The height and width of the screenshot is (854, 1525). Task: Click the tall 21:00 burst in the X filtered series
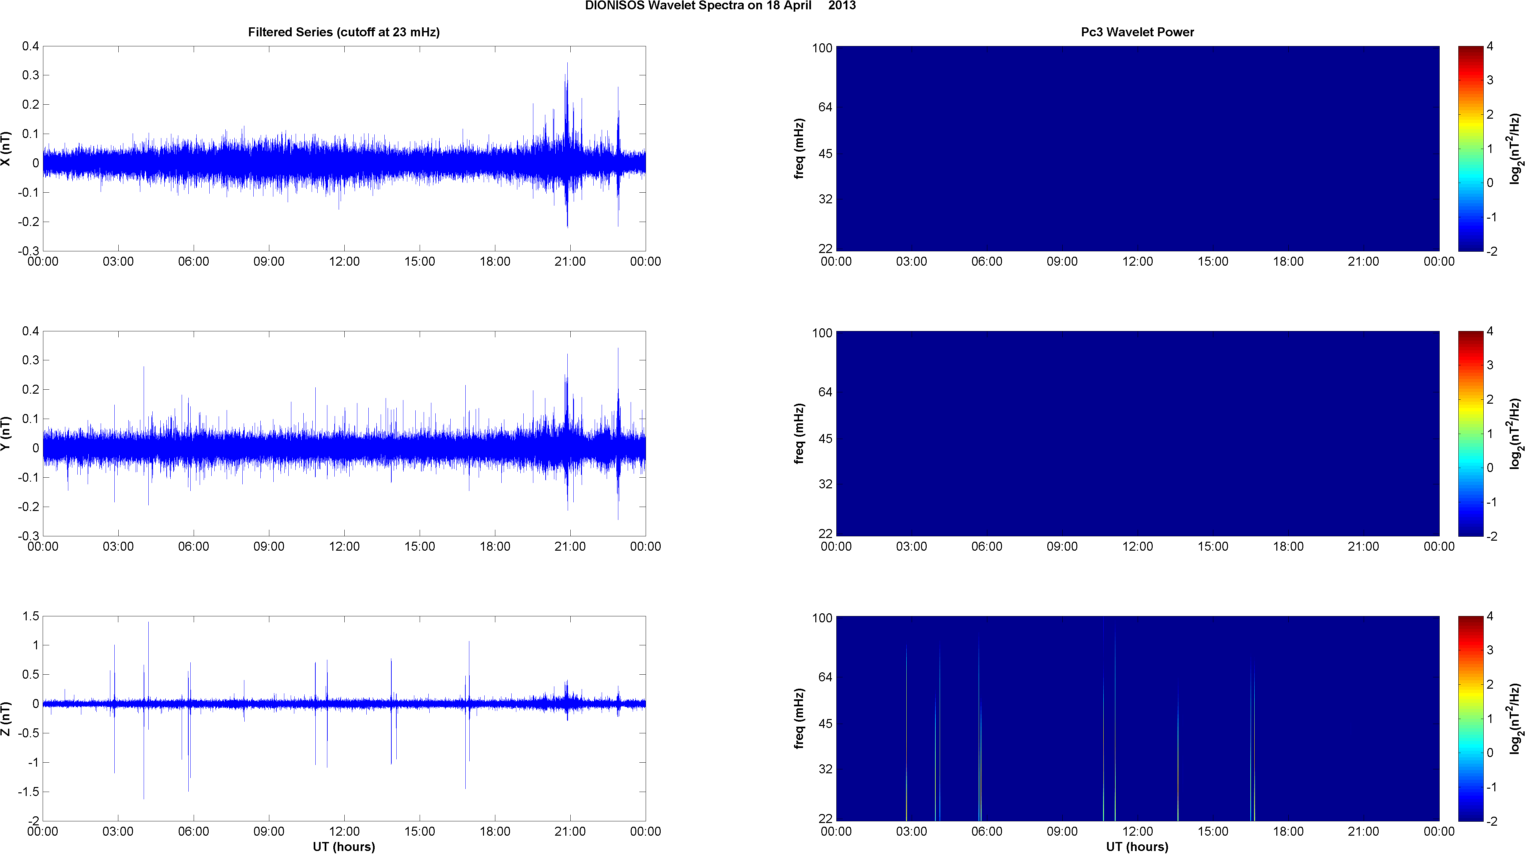(x=567, y=145)
